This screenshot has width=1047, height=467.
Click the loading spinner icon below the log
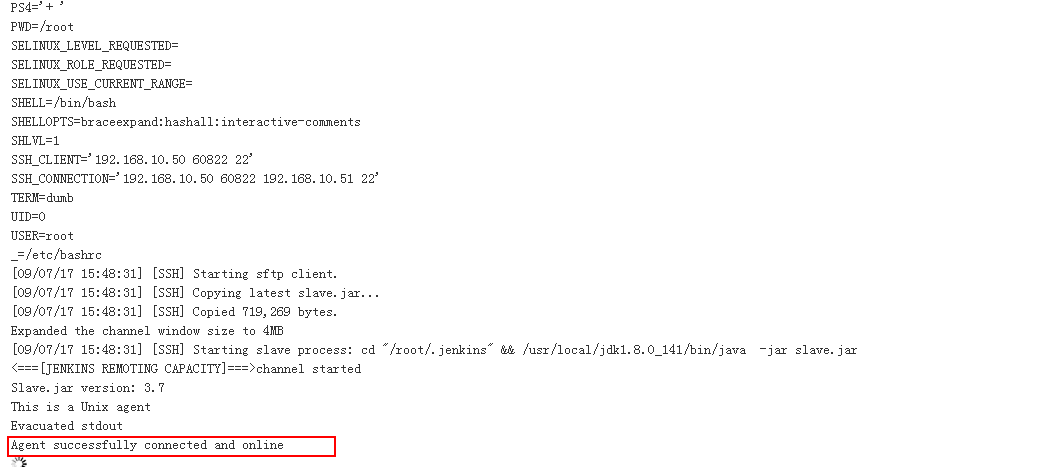click(19, 462)
